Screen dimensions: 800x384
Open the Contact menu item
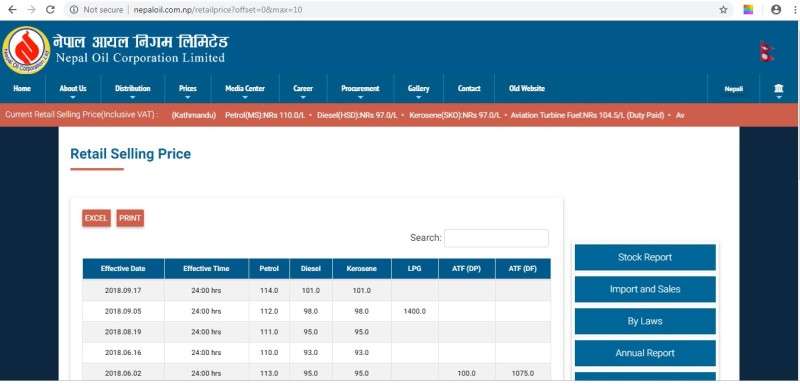pos(469,88)
